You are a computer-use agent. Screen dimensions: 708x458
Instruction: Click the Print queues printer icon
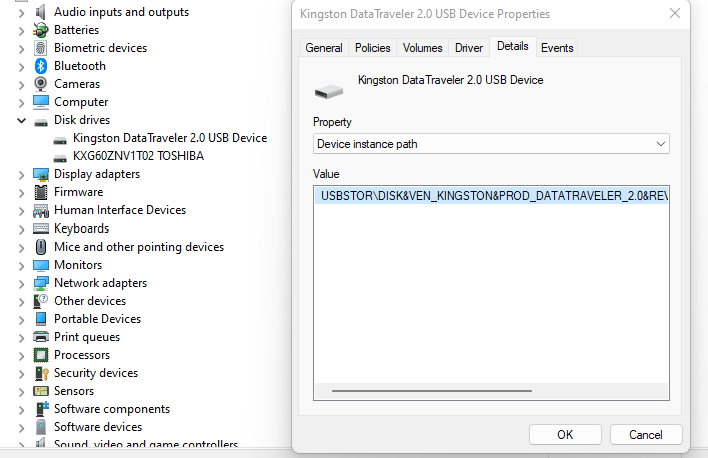click(x=41, y=337)
